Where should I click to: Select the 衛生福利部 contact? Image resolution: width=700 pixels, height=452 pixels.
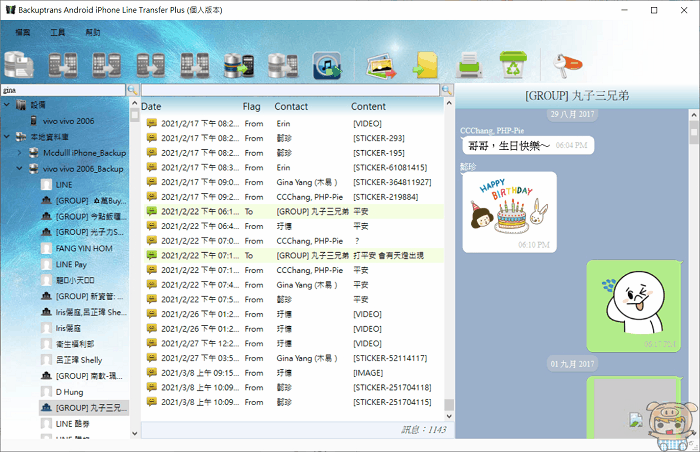(x=75, y=344)
